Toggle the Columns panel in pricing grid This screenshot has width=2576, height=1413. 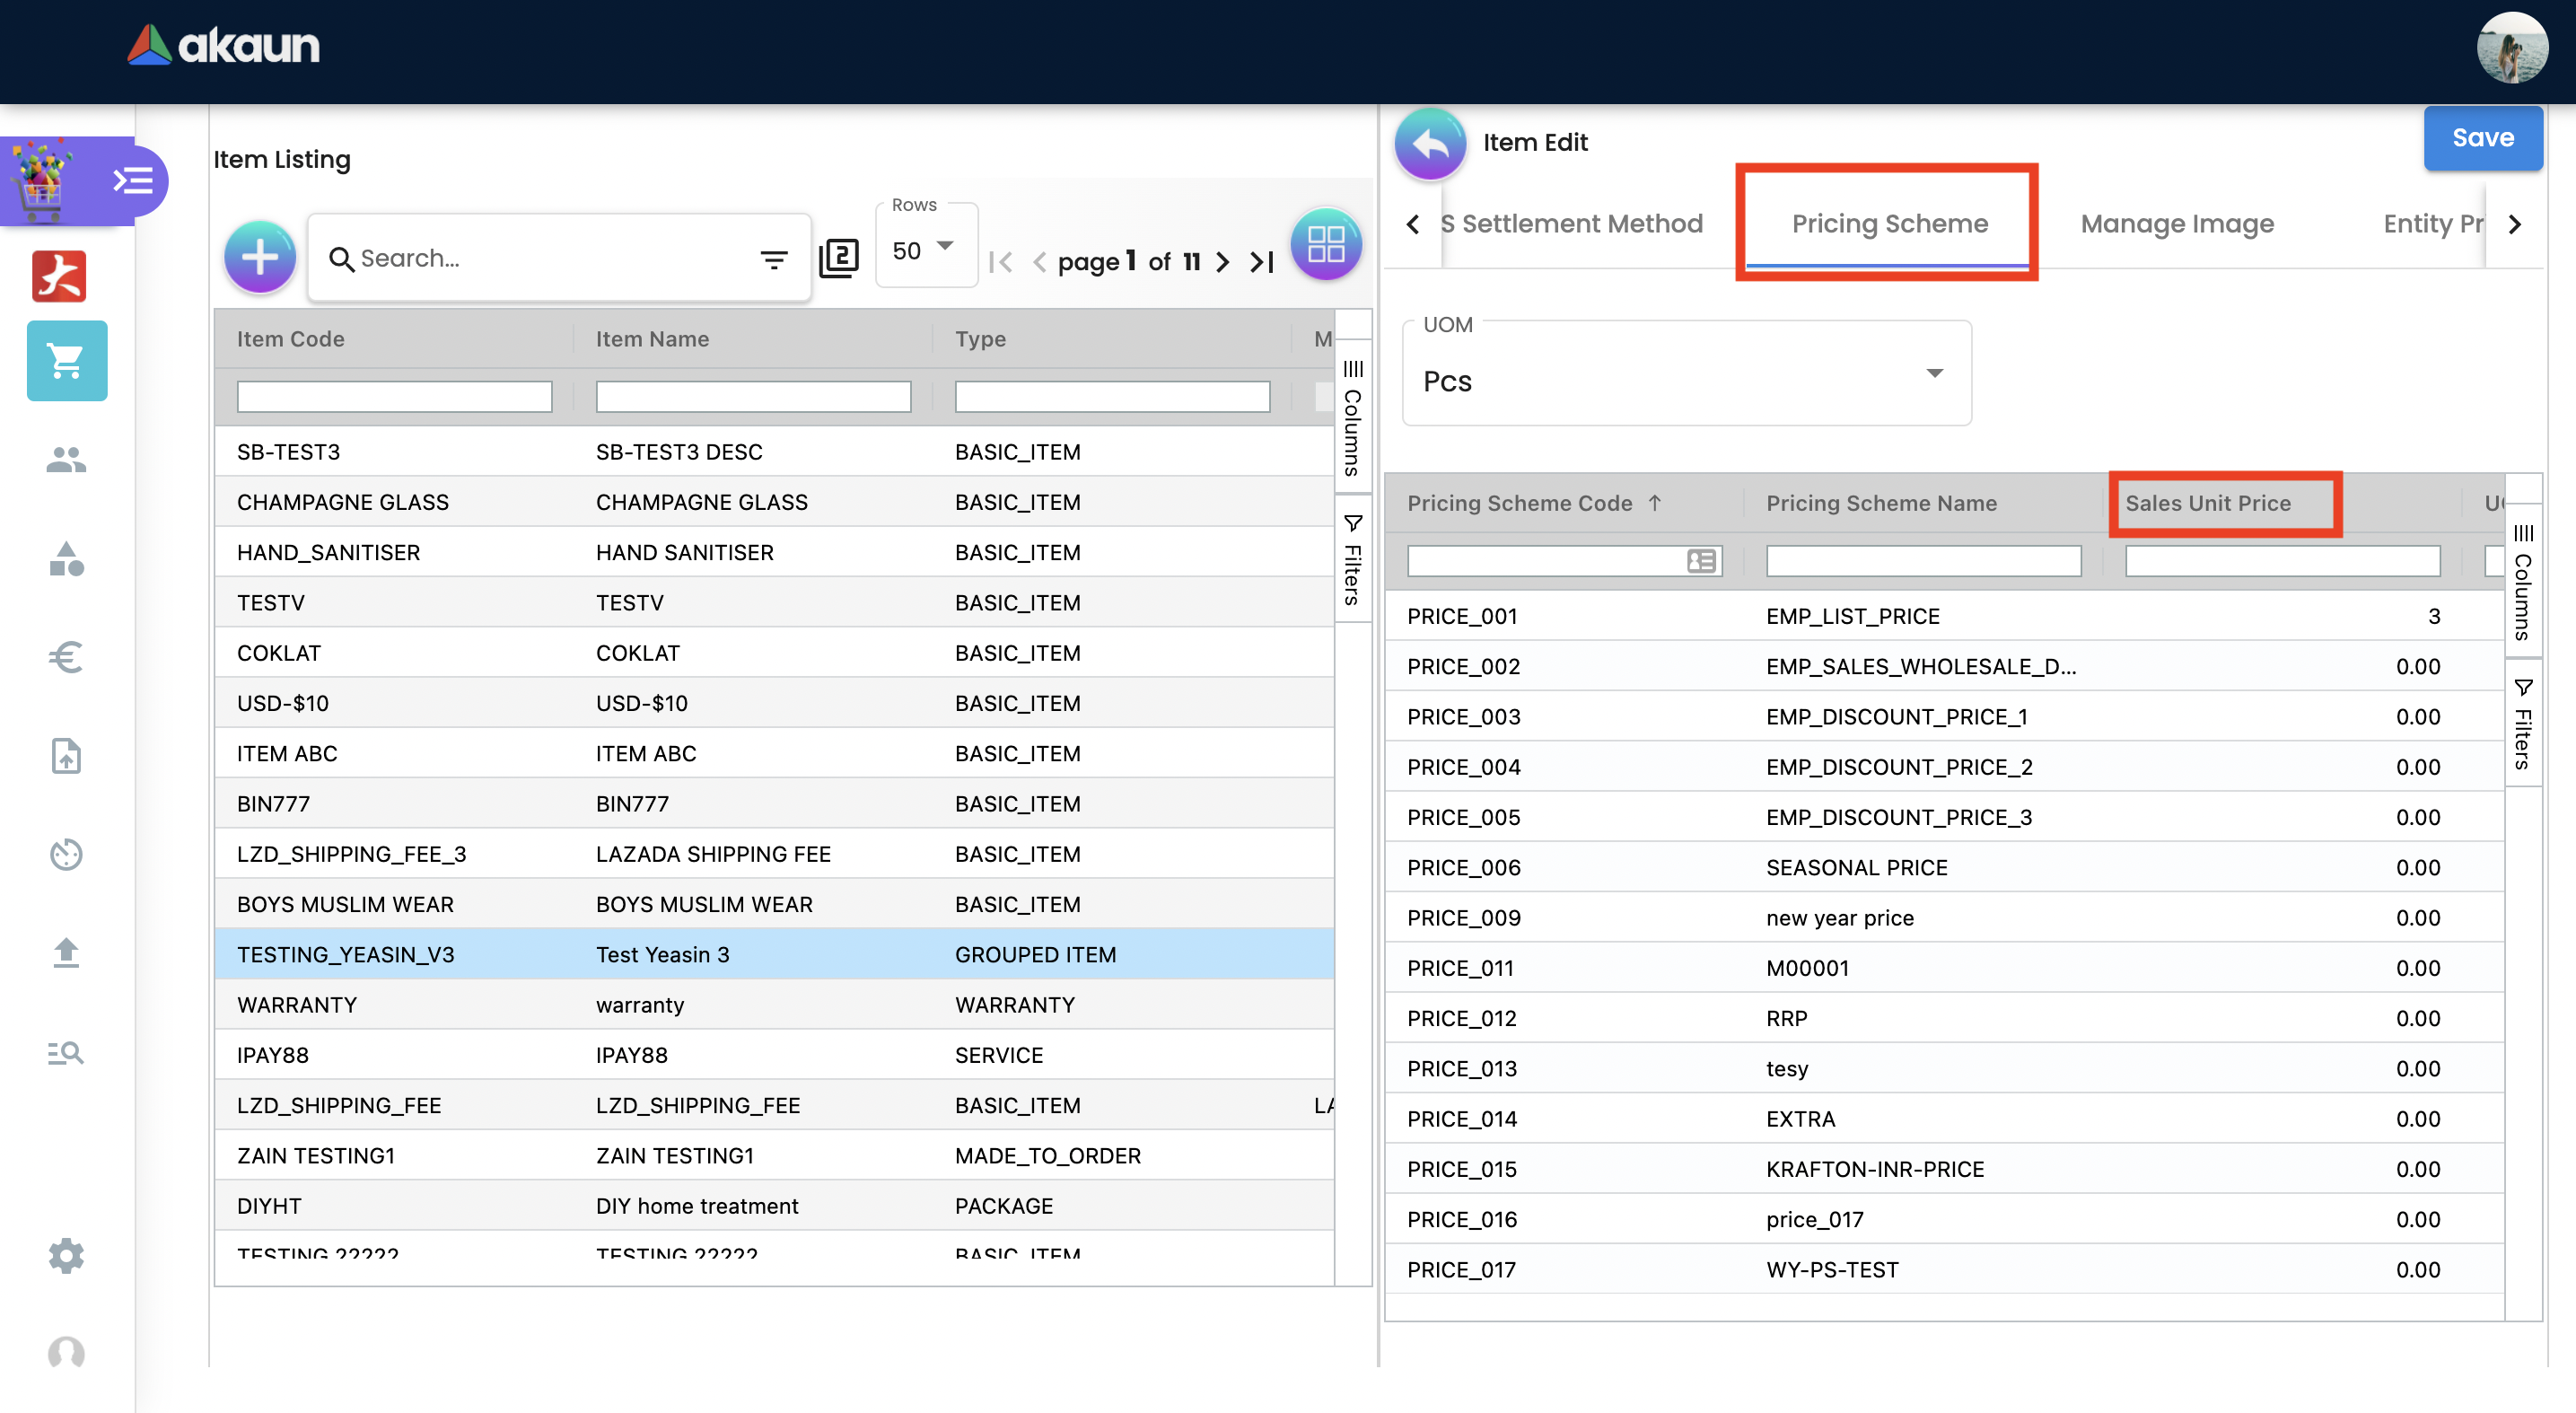click(2522, 582)
